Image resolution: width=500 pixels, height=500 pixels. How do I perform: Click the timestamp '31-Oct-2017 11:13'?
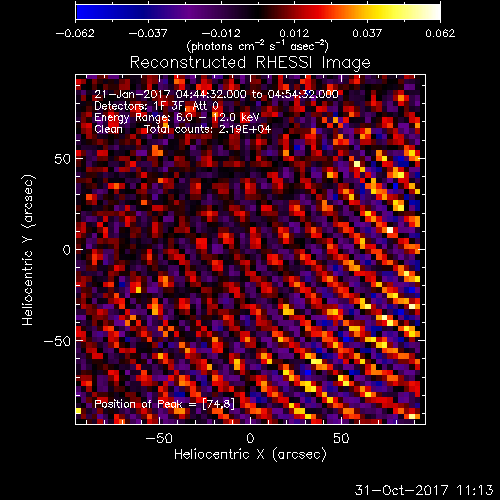click(424, 490)
